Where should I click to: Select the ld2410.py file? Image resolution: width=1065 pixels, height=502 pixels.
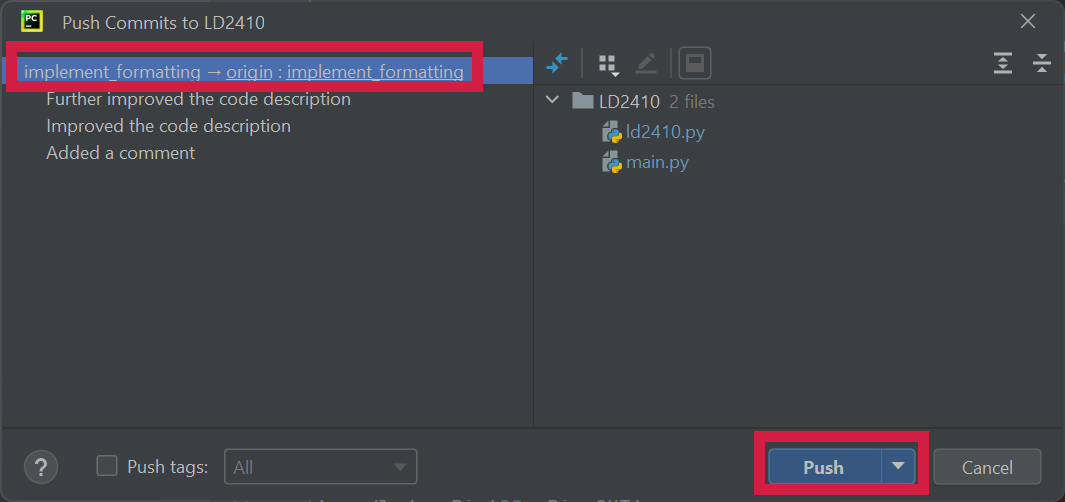pos(665,132)
